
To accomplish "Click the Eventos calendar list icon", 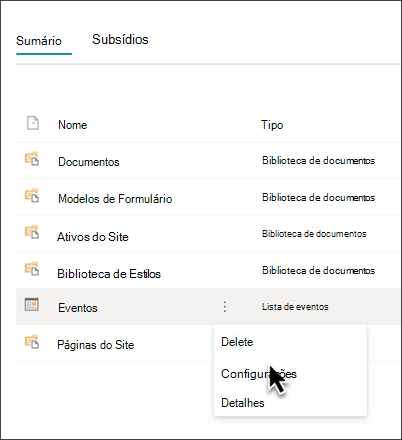I will tap(32, 304).
